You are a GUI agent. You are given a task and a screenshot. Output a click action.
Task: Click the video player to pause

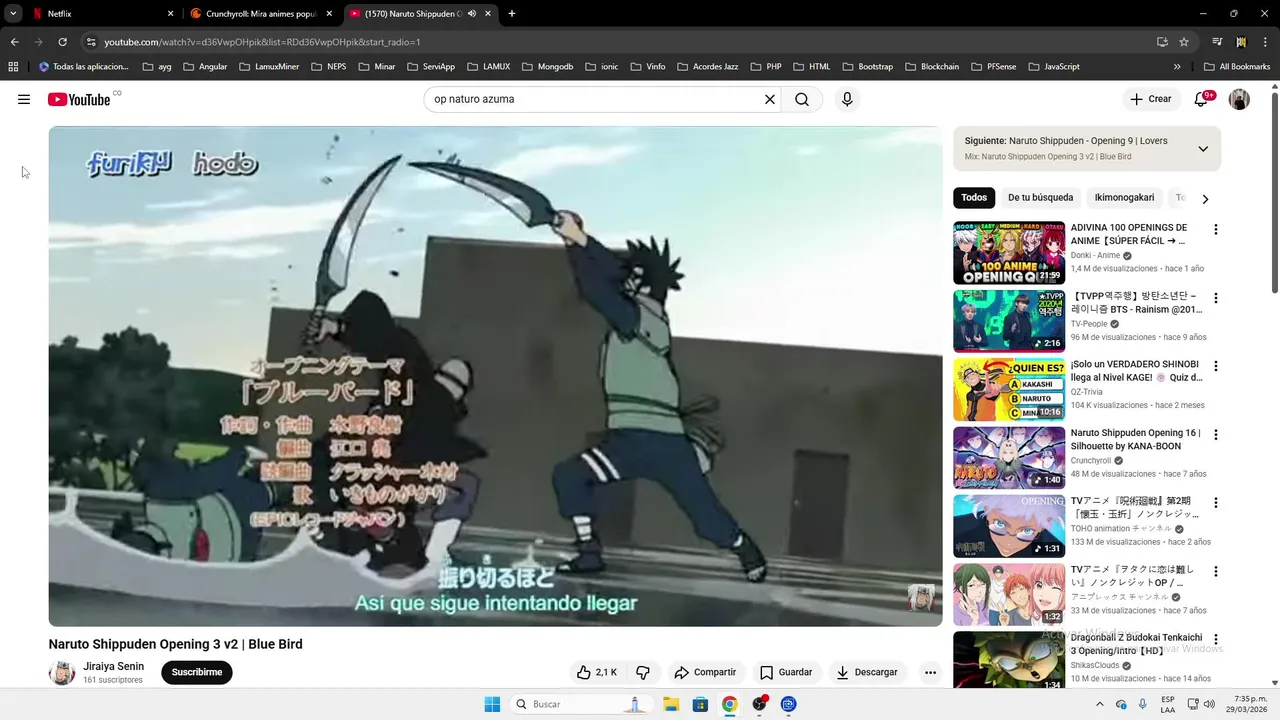click(x=495, y=376)
